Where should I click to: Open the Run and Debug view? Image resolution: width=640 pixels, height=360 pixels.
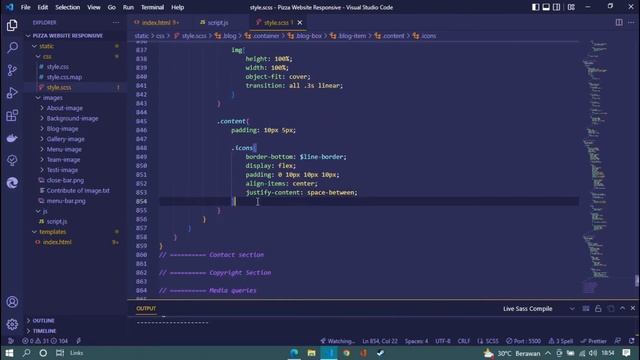pos(12,93)
